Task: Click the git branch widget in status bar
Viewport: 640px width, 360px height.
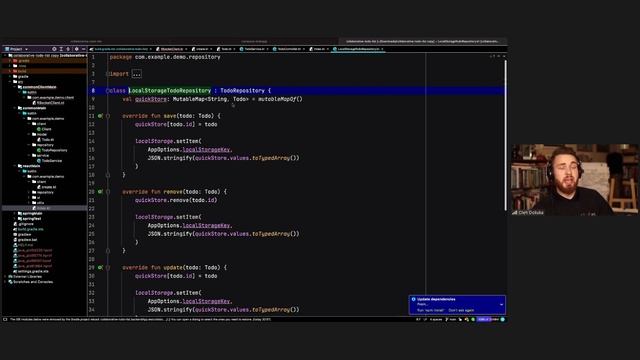Action: tap(451, 320)
